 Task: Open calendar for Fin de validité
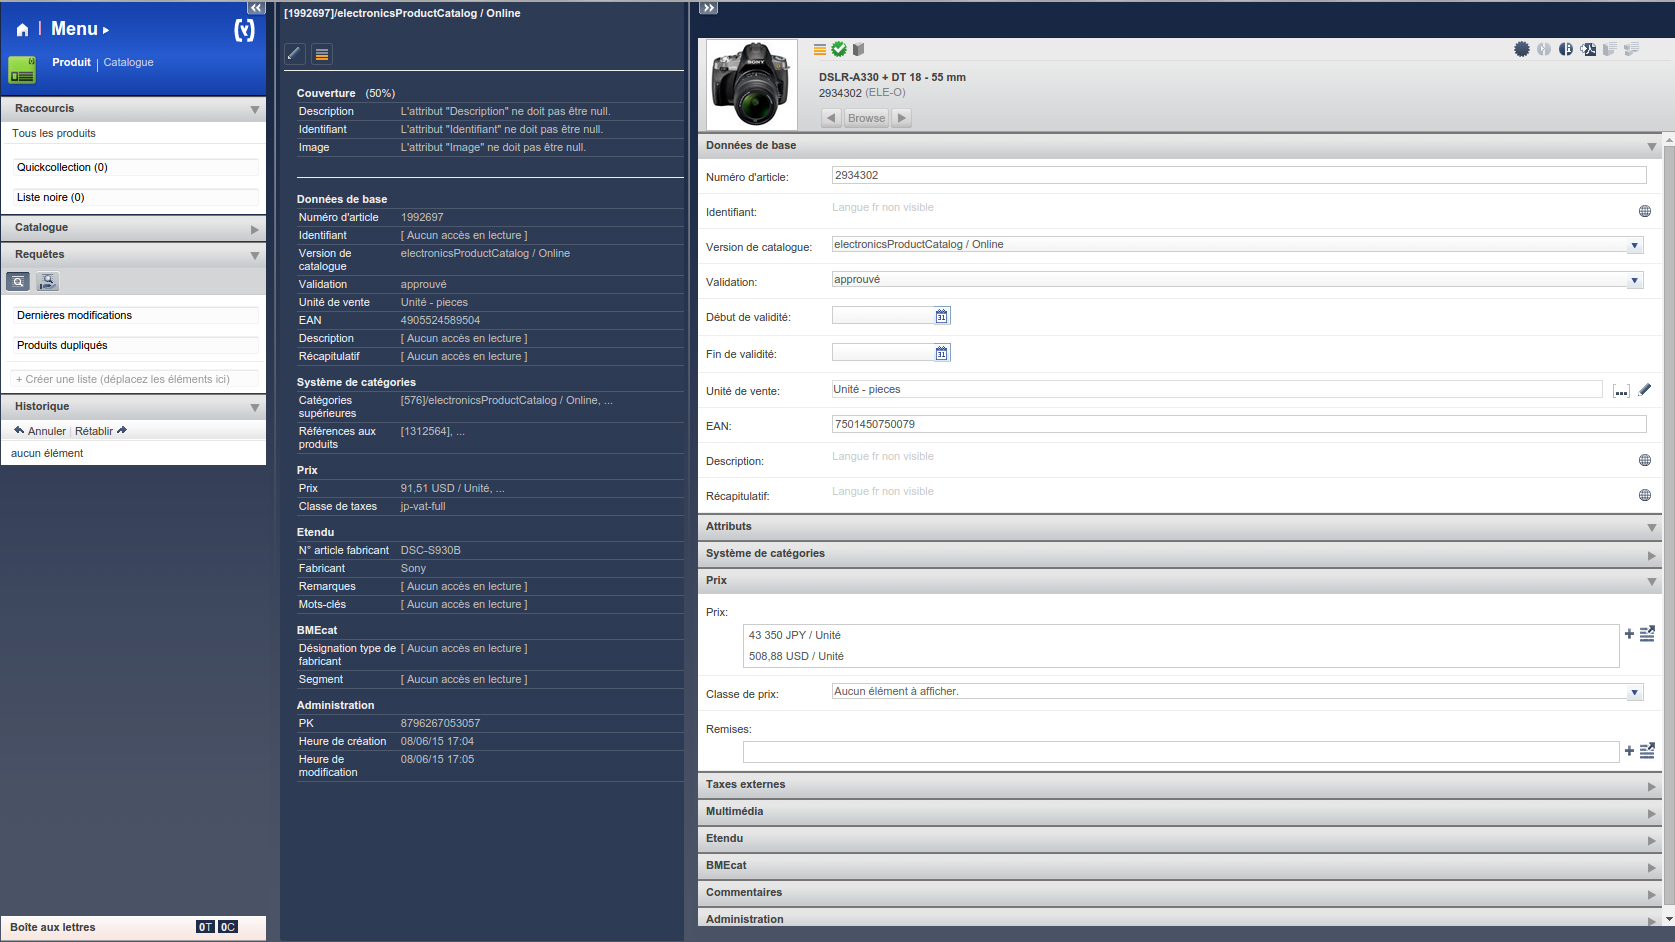coord(942,353)
